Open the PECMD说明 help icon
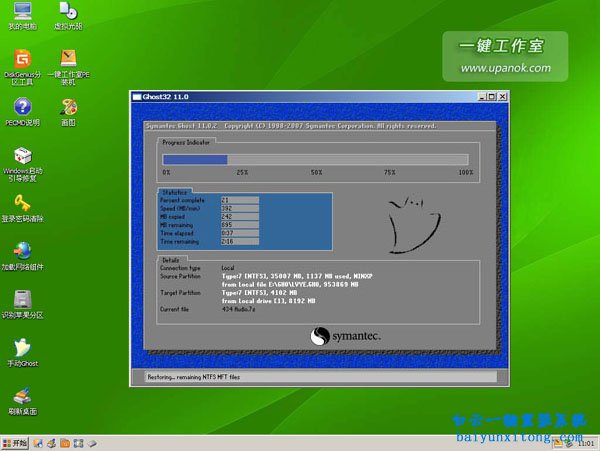 21,106
